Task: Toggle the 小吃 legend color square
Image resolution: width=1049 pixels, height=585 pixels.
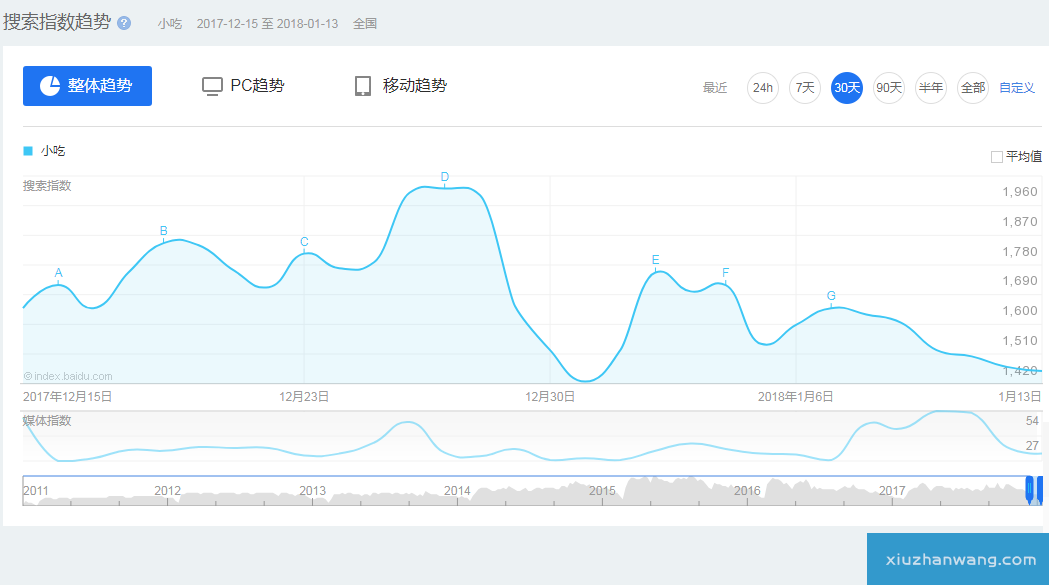Action: (28, 151)
